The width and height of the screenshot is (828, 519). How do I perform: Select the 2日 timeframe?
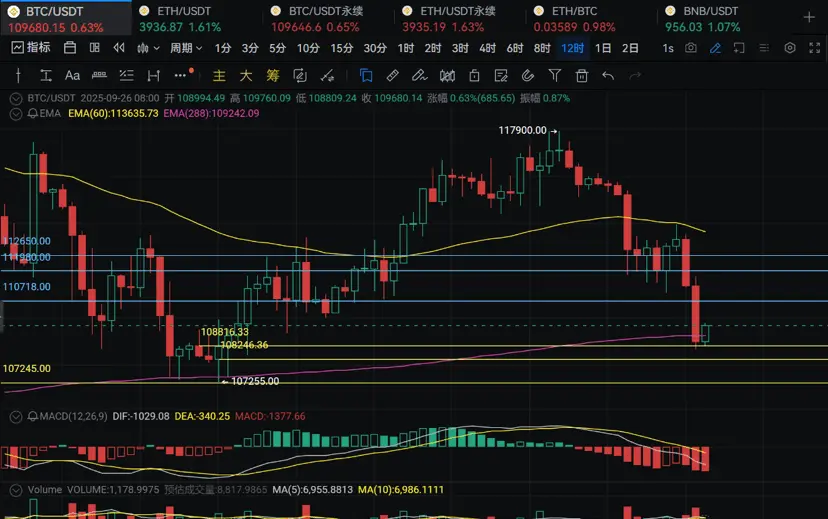coord(631,48)
